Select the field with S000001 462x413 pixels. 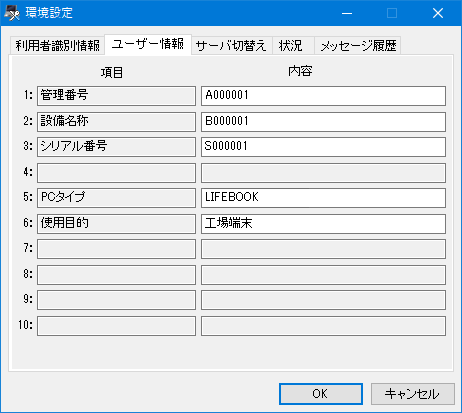(323, 147)
